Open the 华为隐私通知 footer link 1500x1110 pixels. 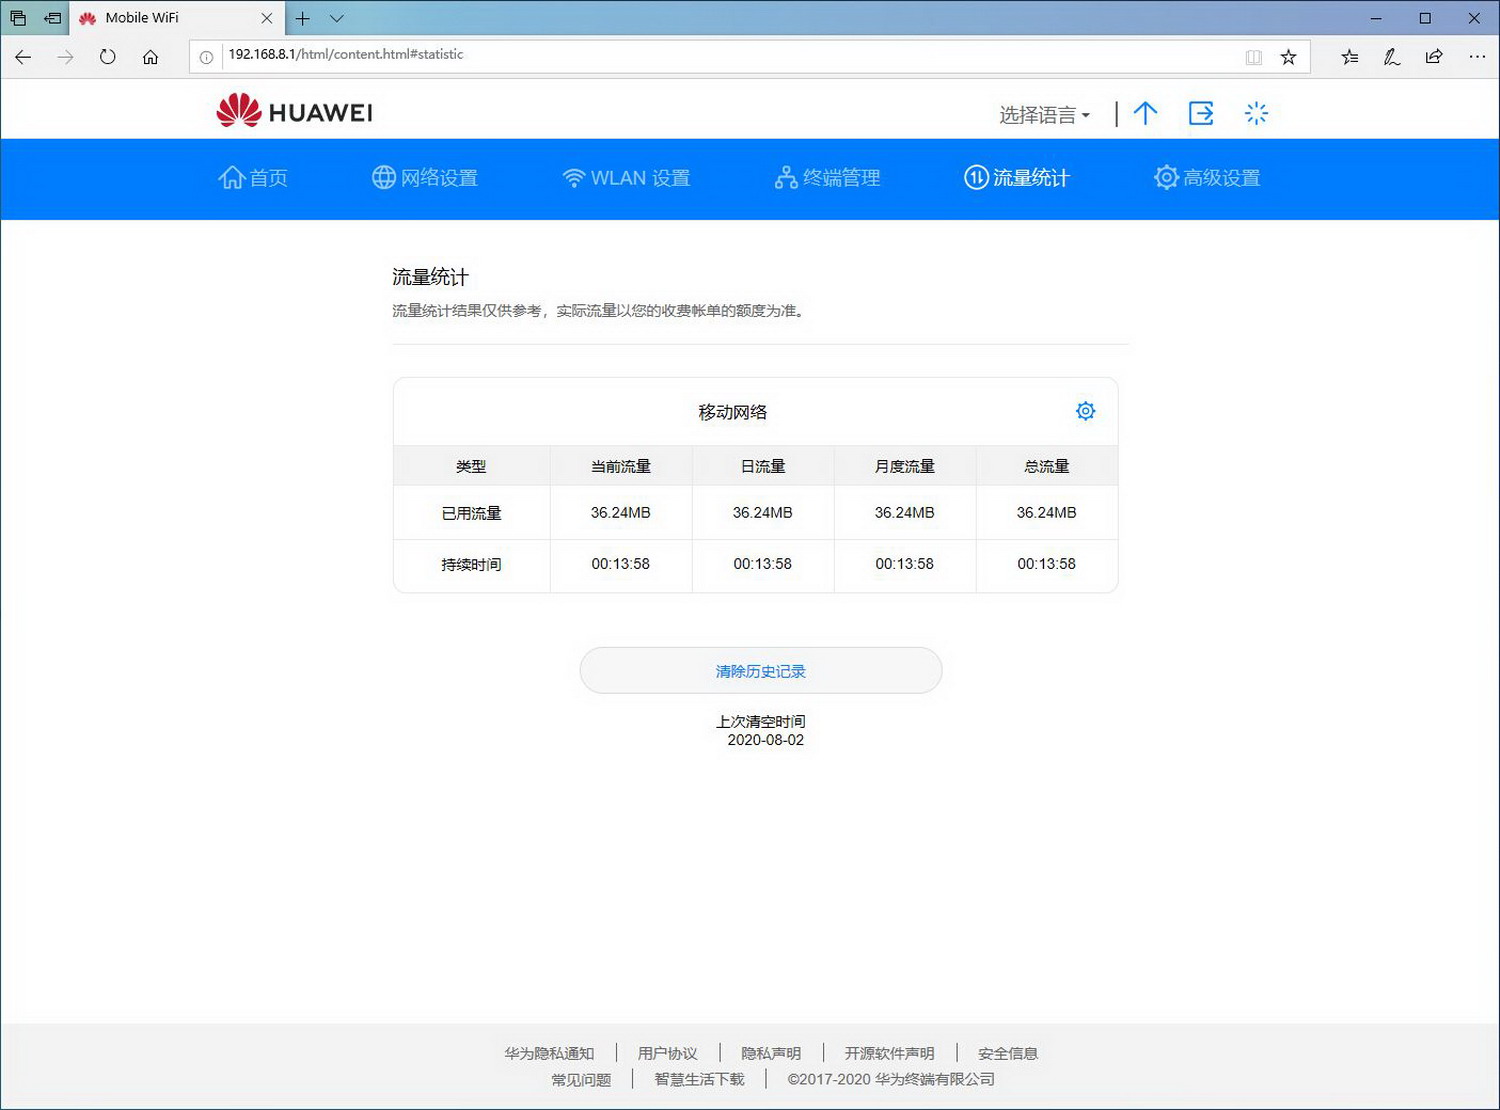(551, 1052)
